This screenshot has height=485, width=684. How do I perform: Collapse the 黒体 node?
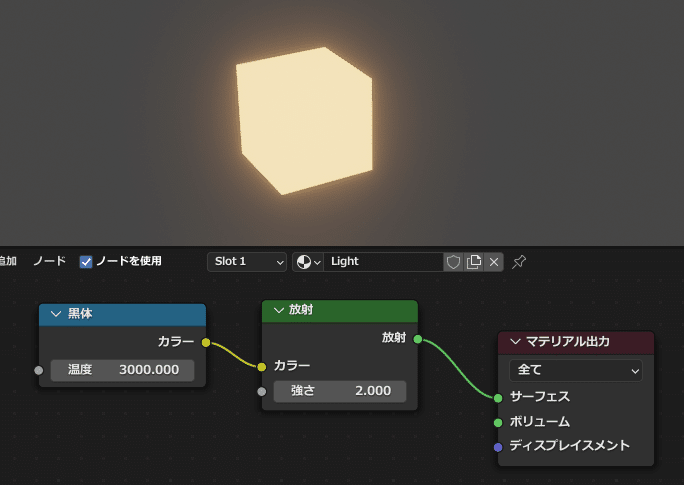(x=56, y=314)
